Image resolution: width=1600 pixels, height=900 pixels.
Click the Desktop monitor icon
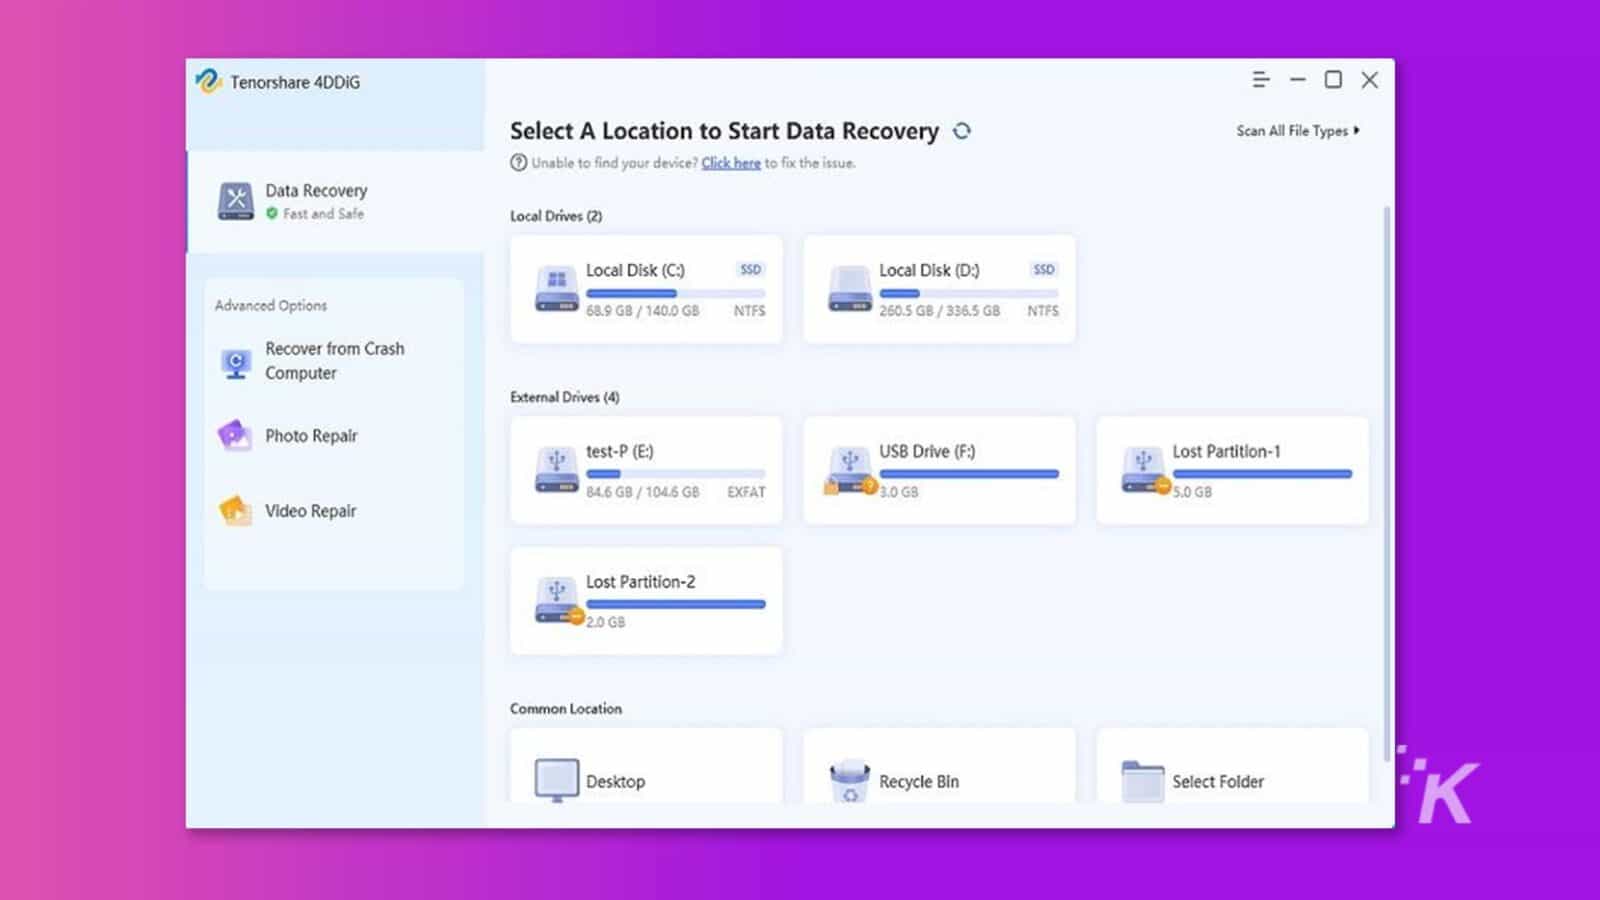tap(556, 781)
